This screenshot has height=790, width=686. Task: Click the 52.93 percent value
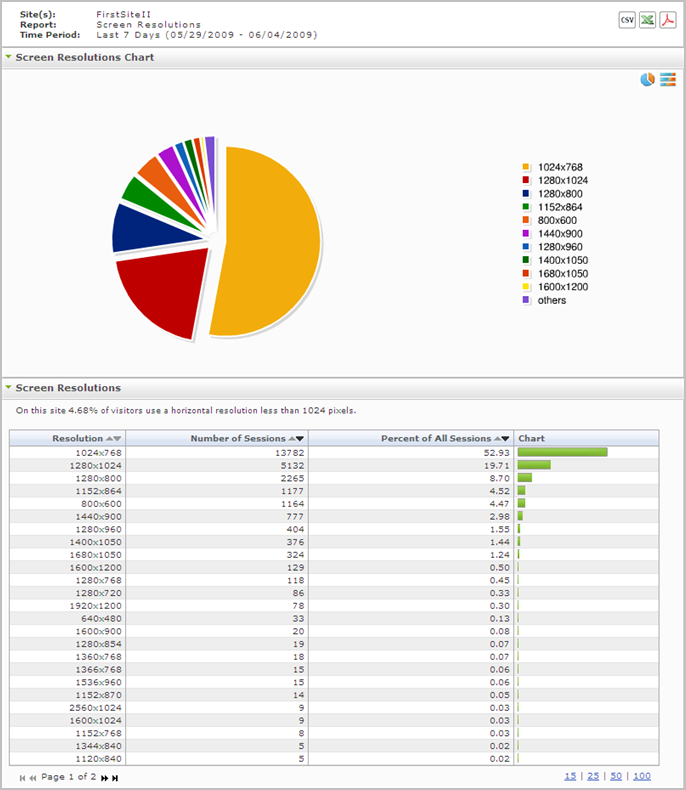coord(497,453)
